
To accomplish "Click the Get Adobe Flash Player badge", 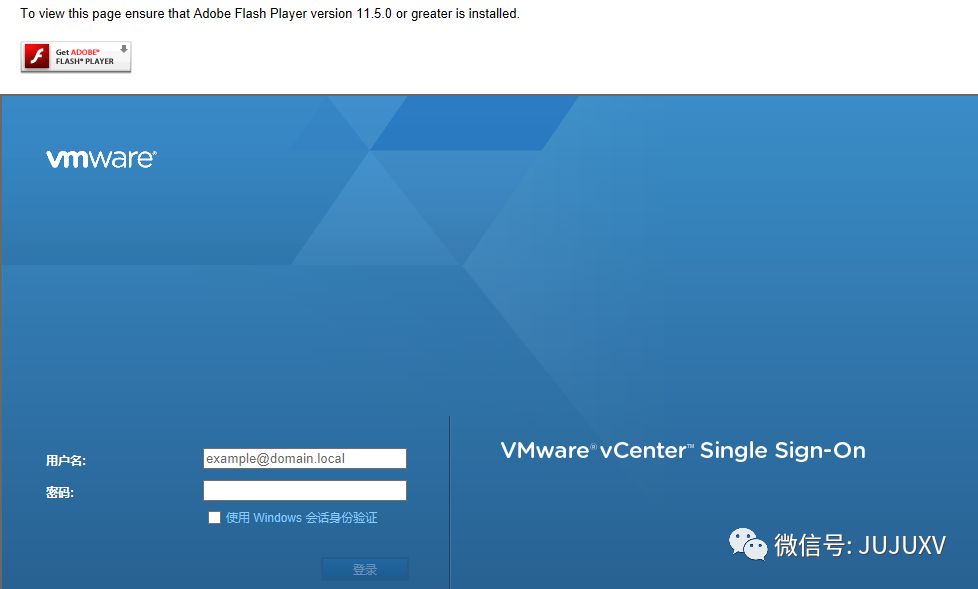I will (x=76, y=57).
